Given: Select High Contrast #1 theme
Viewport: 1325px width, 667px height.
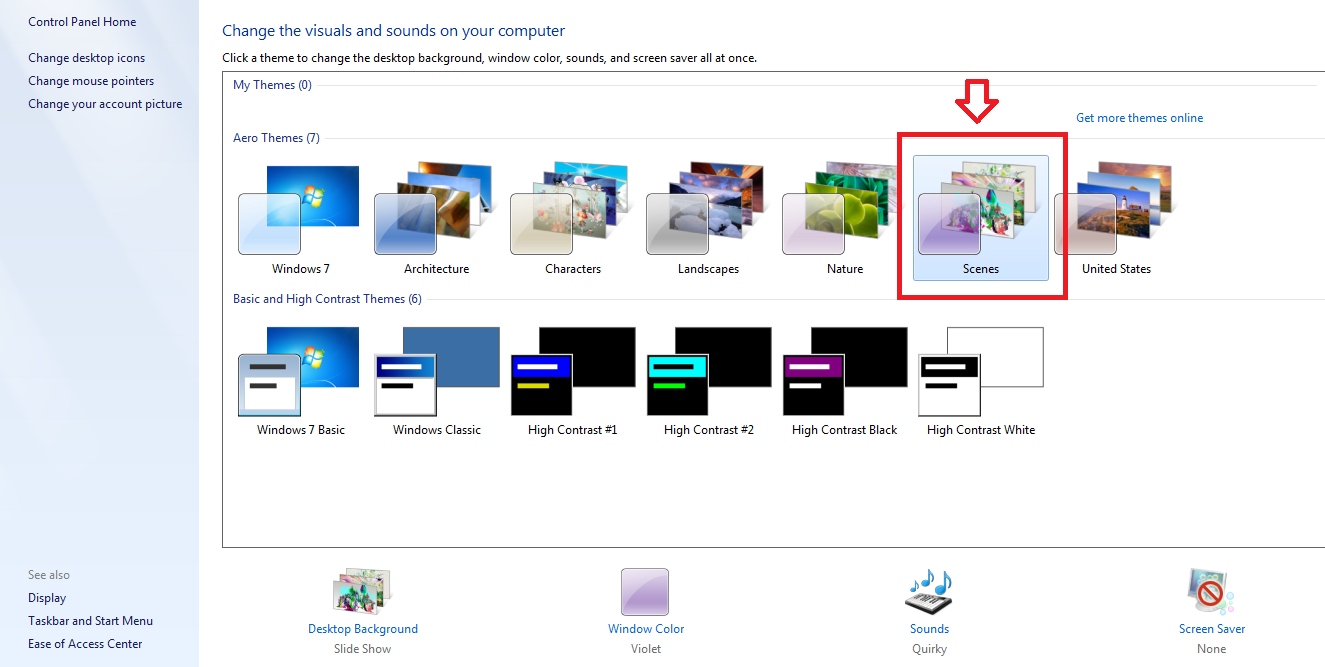Looking at the screenshot, I should coord(572,381).
